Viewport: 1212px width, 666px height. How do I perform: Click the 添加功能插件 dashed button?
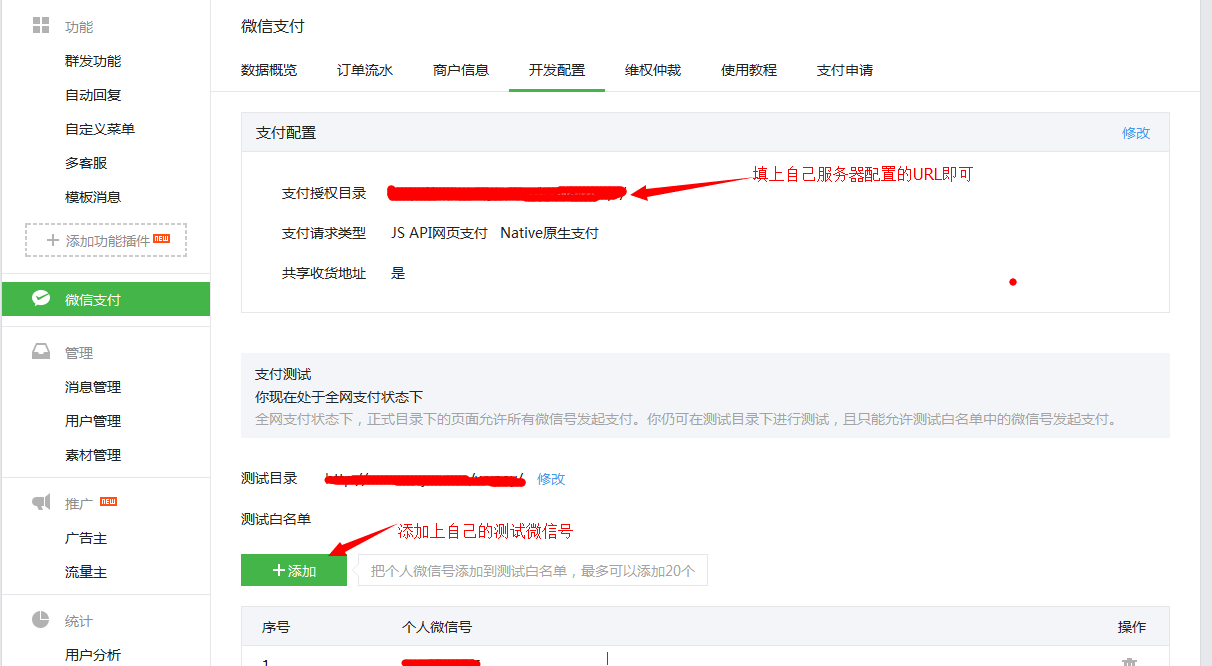tap(106, 240)
